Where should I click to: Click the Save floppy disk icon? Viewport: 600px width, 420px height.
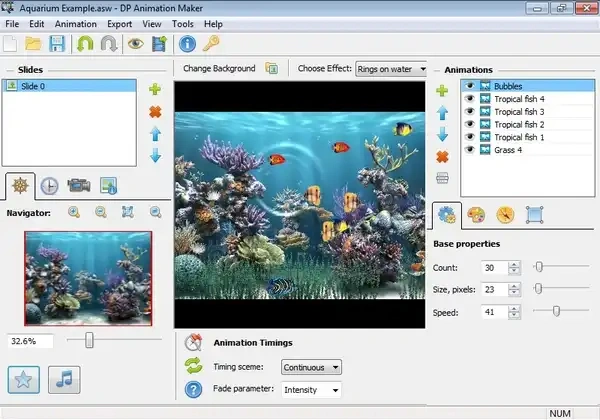[x=57, y=44]
